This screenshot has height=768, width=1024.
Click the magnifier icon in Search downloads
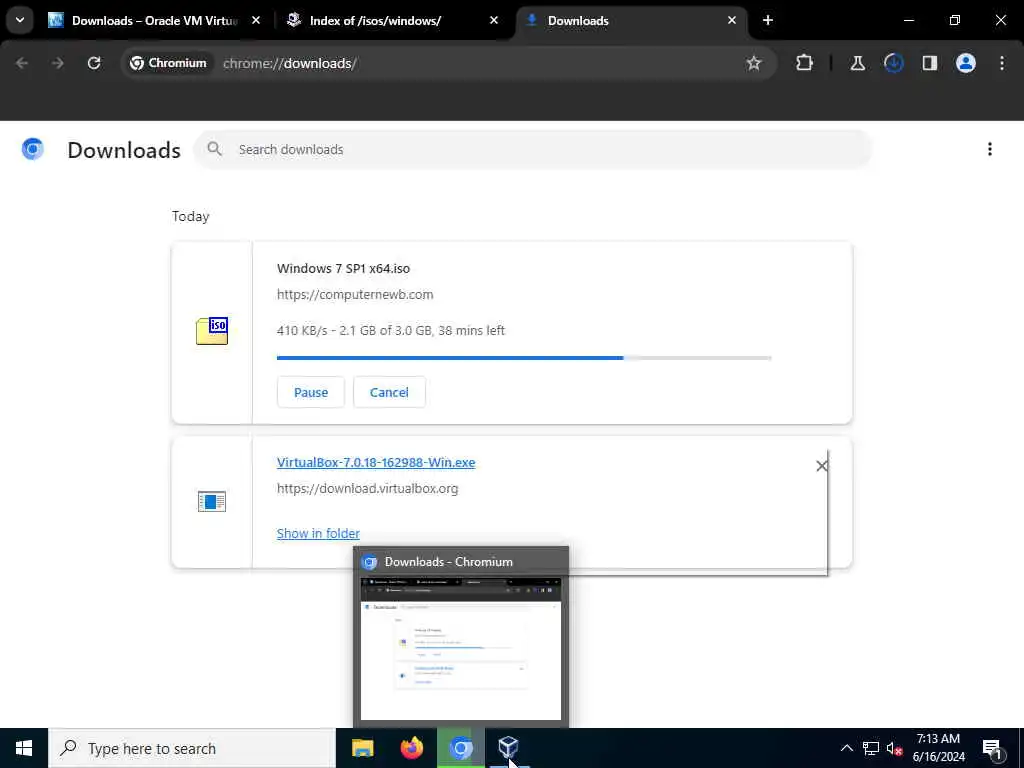(214, 149)
